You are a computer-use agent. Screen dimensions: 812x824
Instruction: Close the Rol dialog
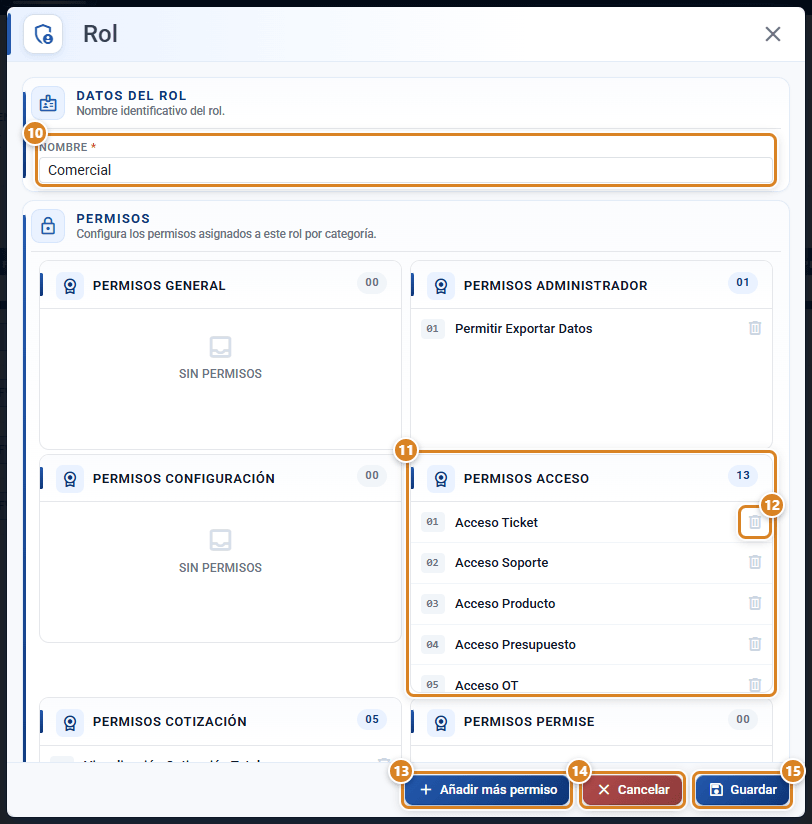click(772, 34)
